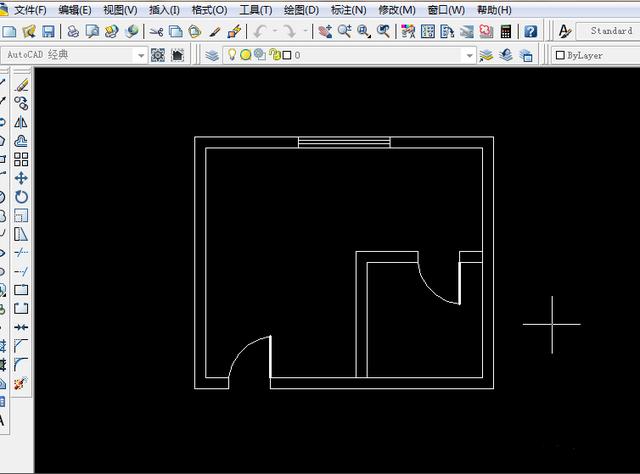
Task: Open the redo history dropdown arrow
Action: click(x=305, y=31)
